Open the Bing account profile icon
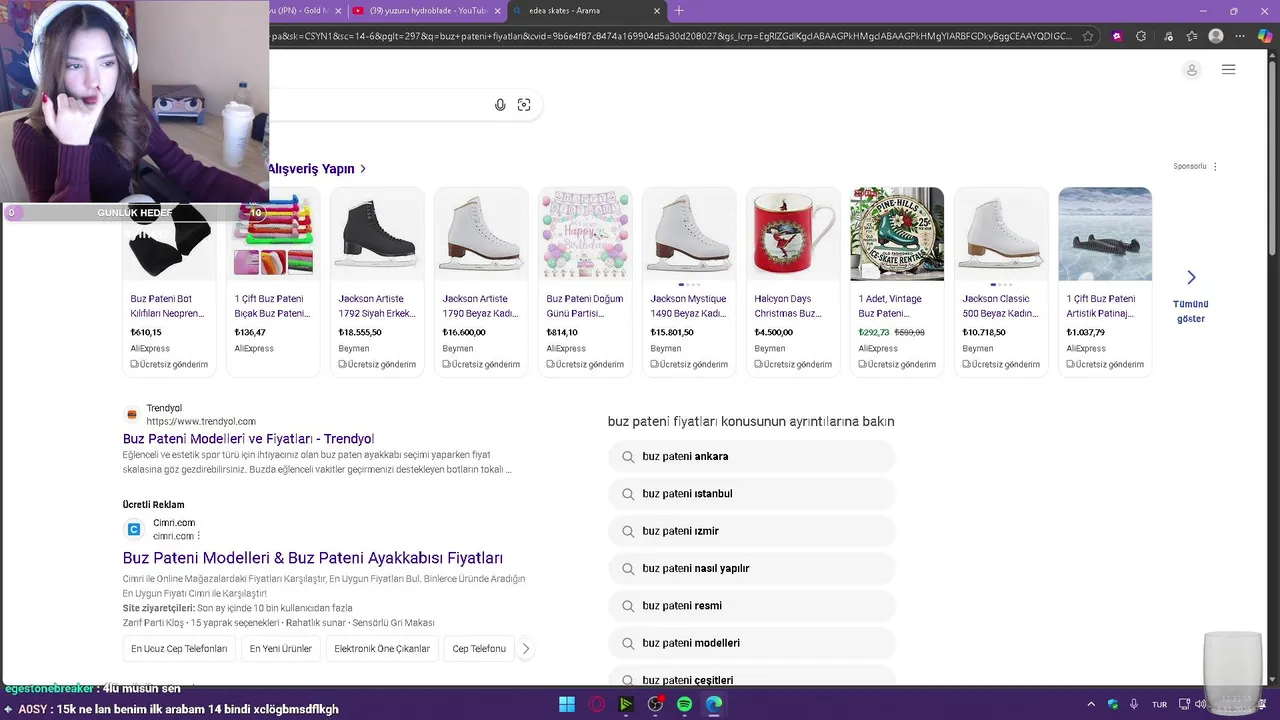 click(x=1191, y=70)
